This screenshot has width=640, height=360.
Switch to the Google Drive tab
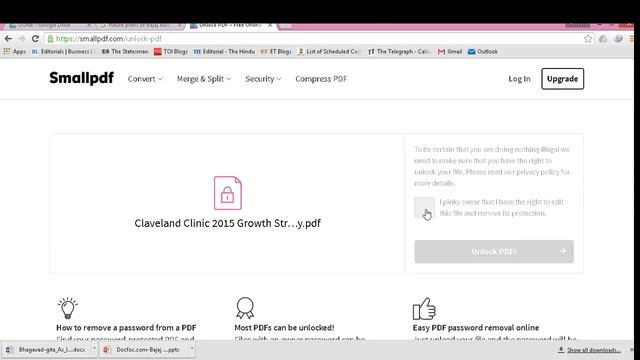[x=47, y=26]
